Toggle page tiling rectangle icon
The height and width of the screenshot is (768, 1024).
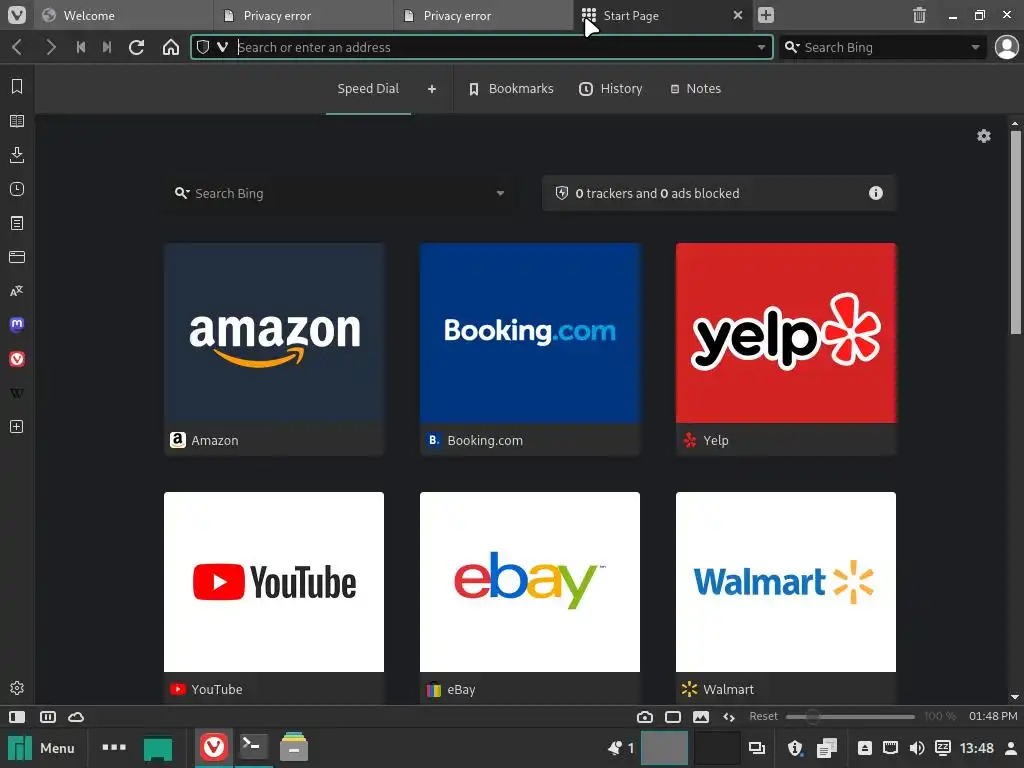[673, 716]
